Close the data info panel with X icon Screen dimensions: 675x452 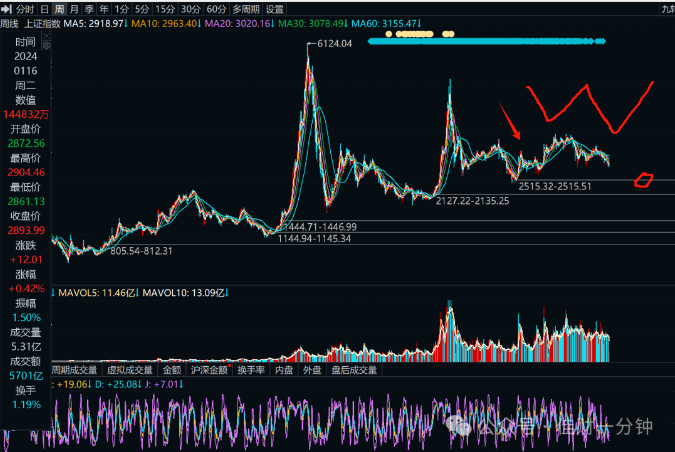(46, 36)
